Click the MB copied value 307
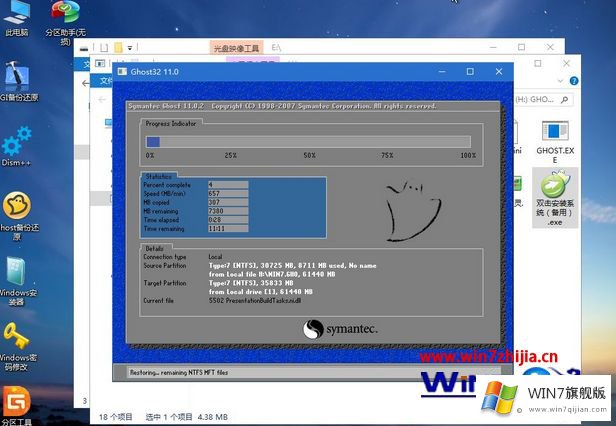The image size is (616, 426). (x=228, y=202)
